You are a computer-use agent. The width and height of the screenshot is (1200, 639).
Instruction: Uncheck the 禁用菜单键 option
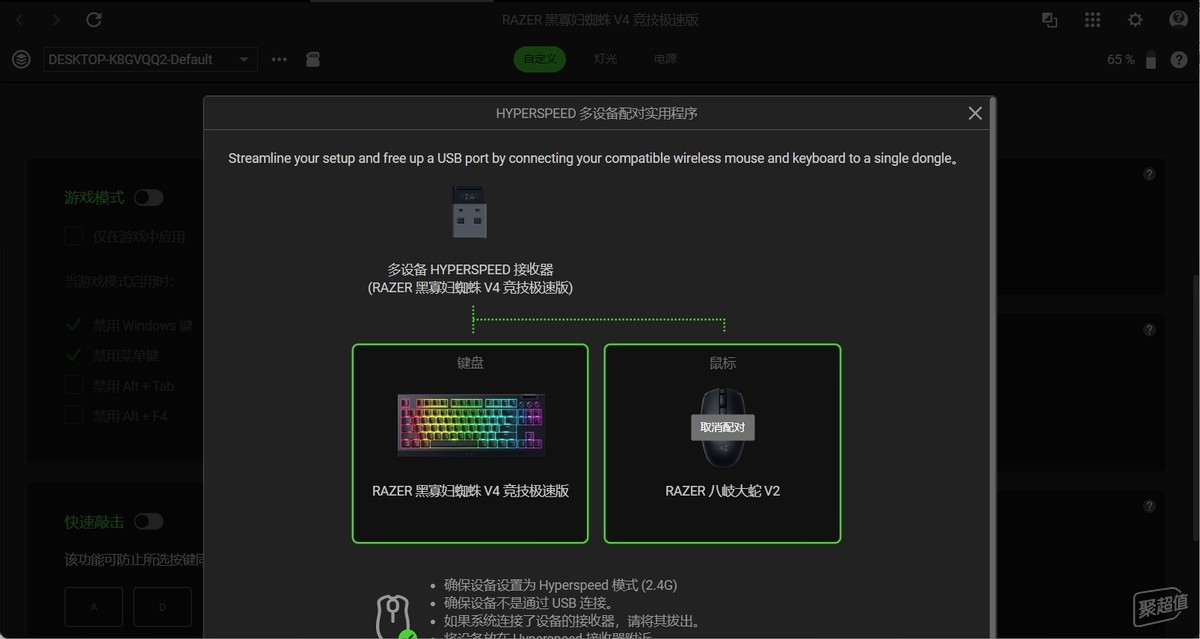73,356
